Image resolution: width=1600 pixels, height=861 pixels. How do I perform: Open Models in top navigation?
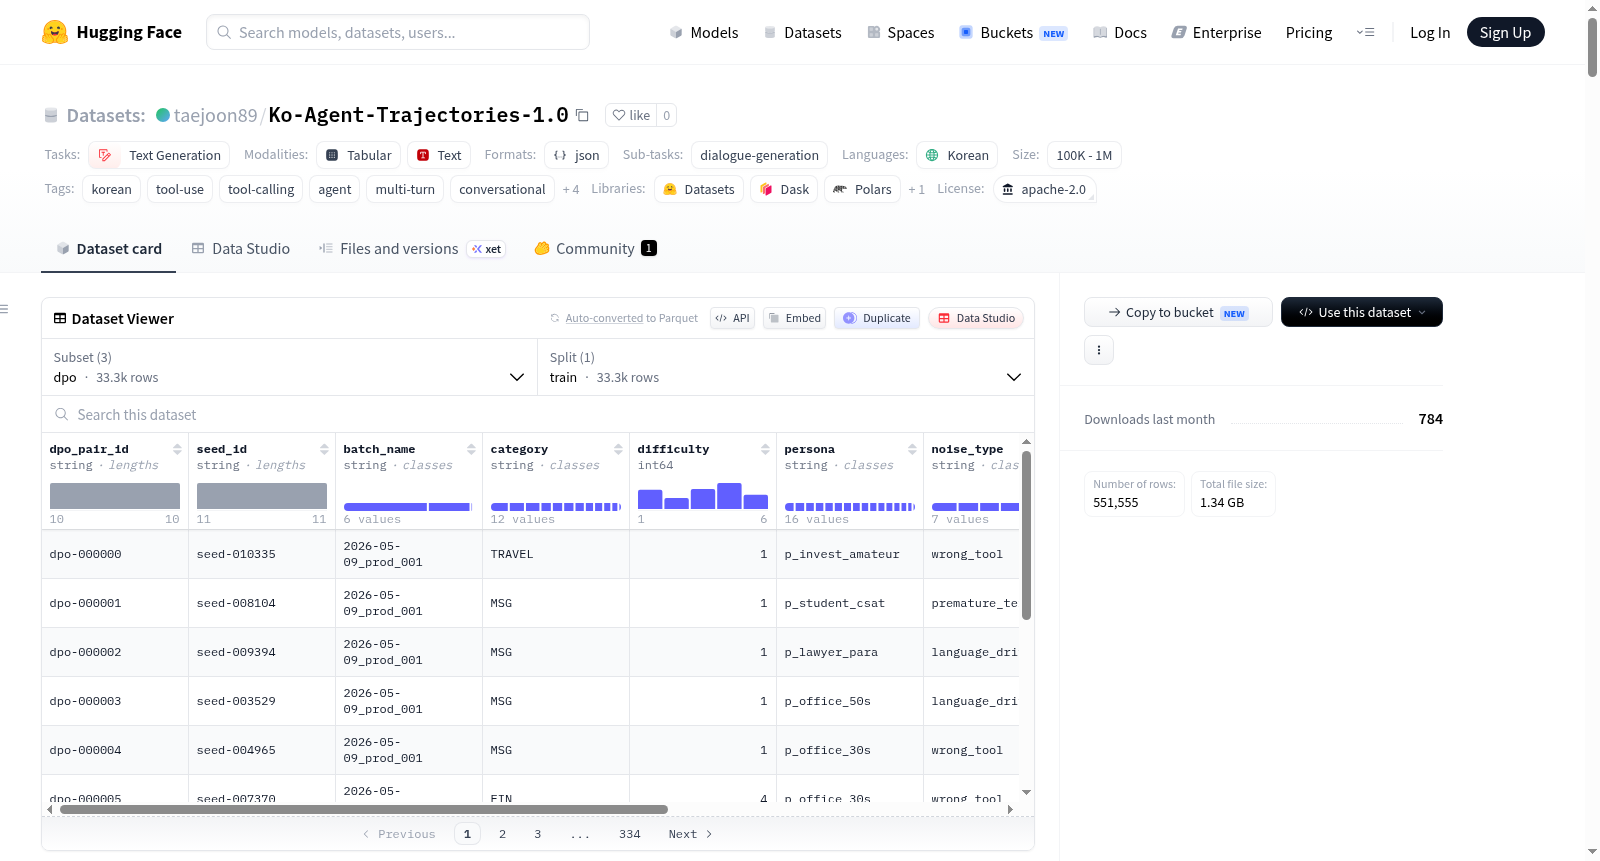(x=704, y=32)
